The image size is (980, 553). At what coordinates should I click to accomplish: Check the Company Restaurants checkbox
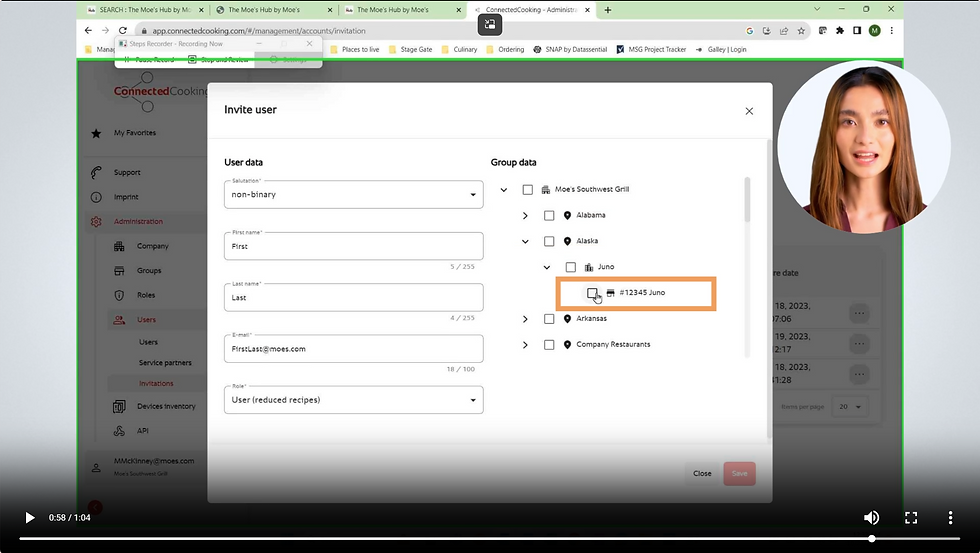click(x=549, y=345)
